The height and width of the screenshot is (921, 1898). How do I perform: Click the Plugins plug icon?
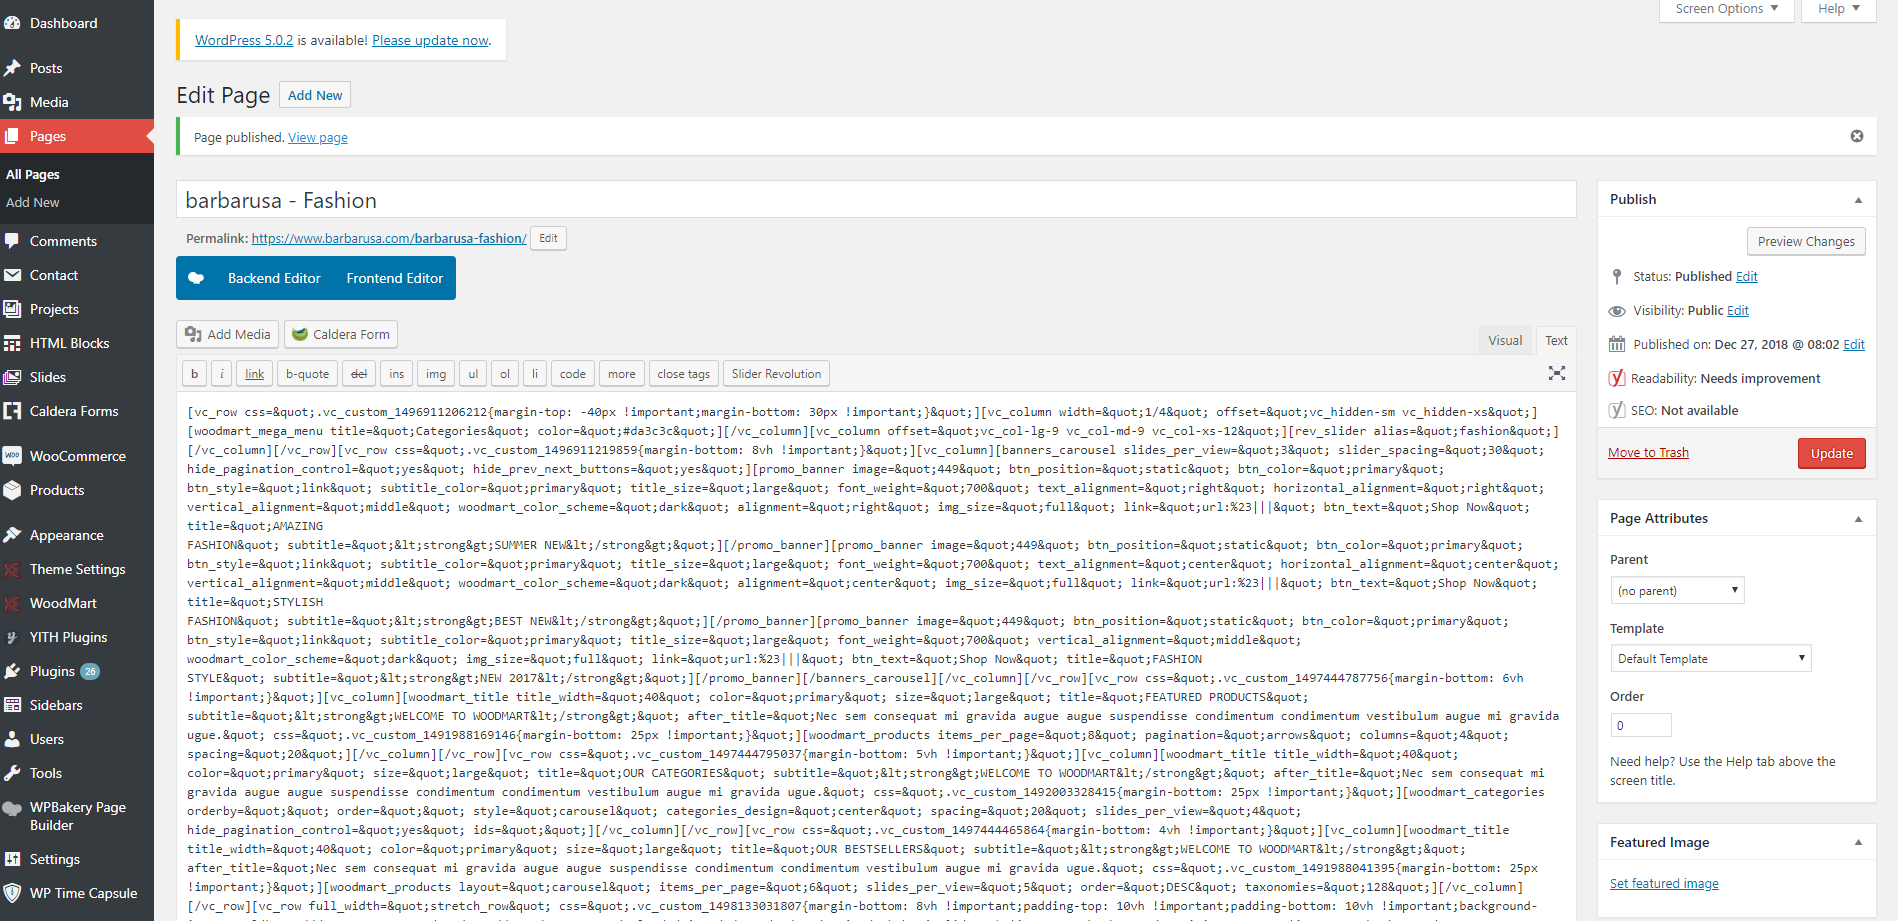click(12, 671)
